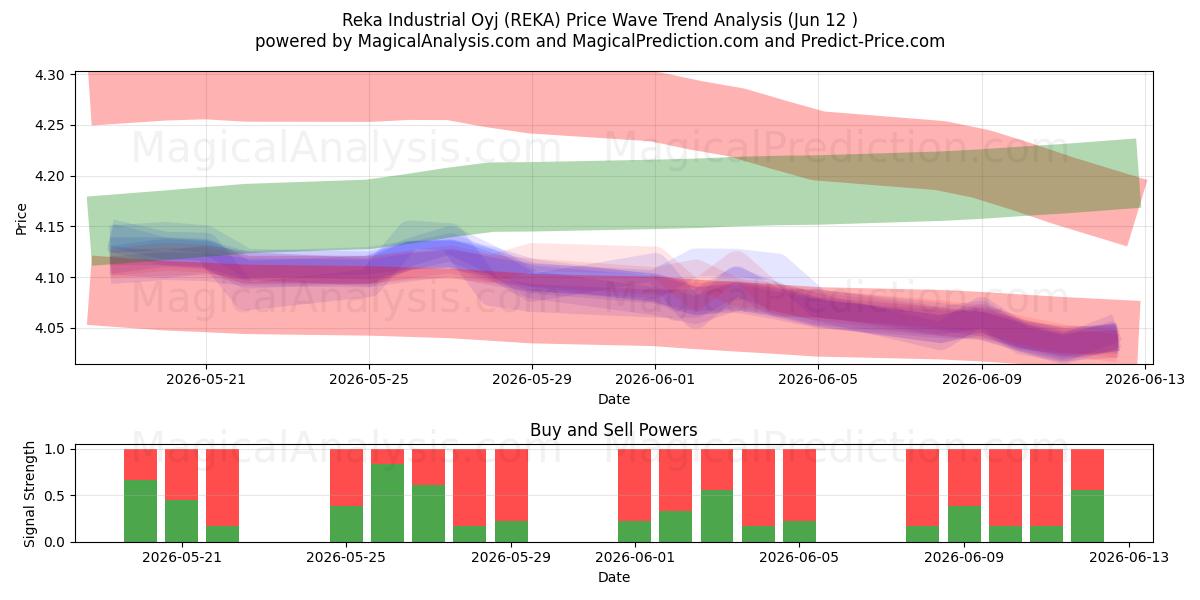Click the 'powered by MagicalAnalysis.com' subtitle line
The height and width of the screenshot is (600, 1200).
click(600, 41)
